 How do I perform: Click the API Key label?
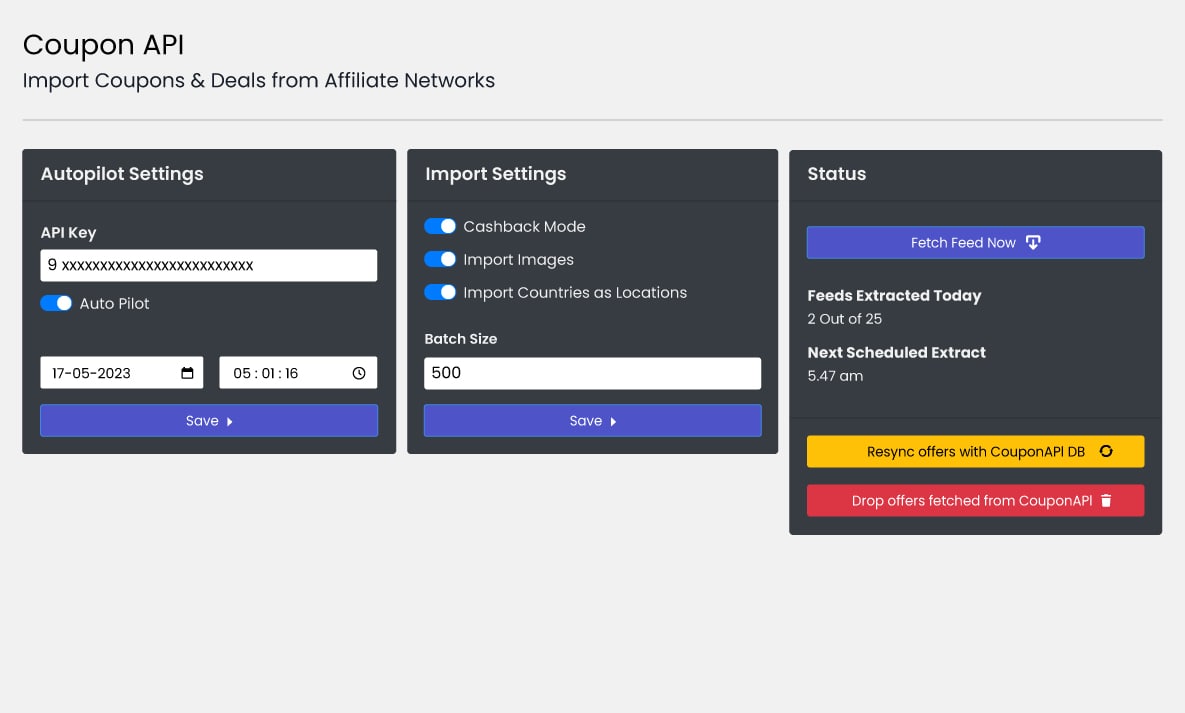(69, 233)
